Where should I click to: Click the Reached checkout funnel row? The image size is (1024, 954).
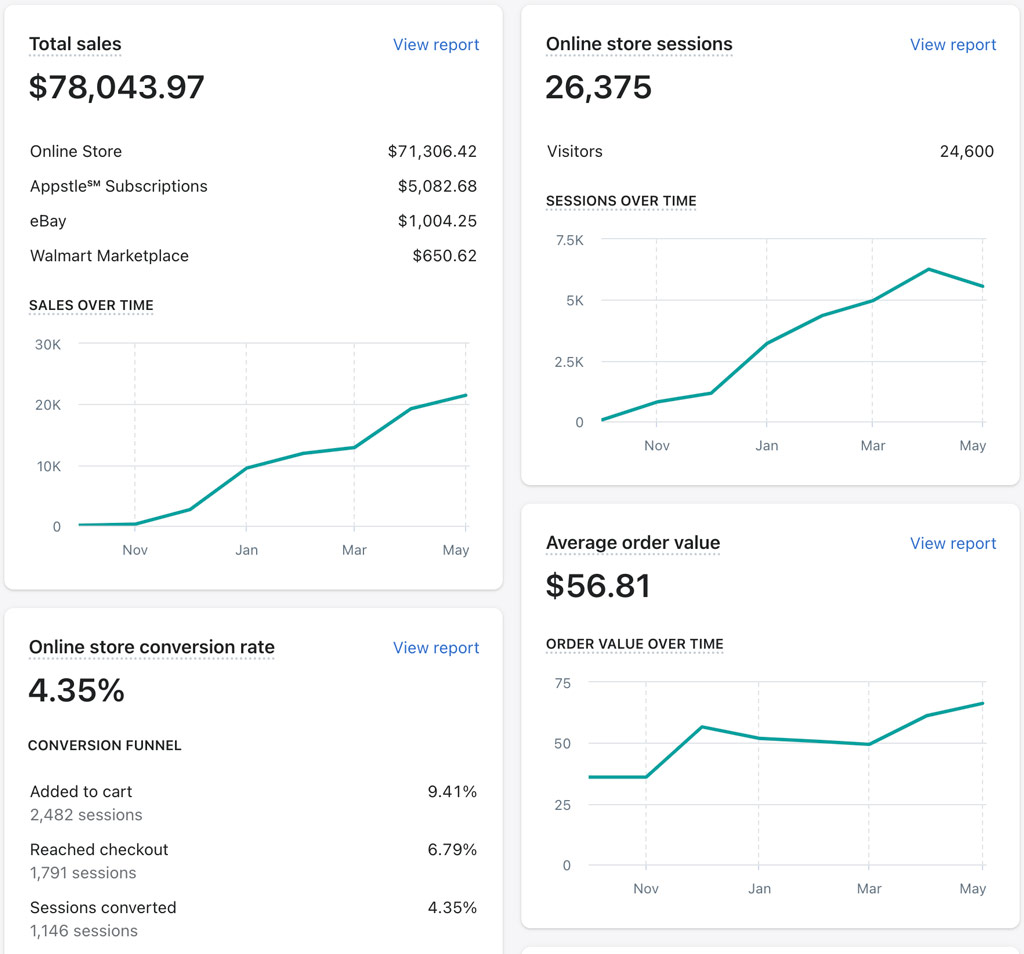[x=253, y=861]
